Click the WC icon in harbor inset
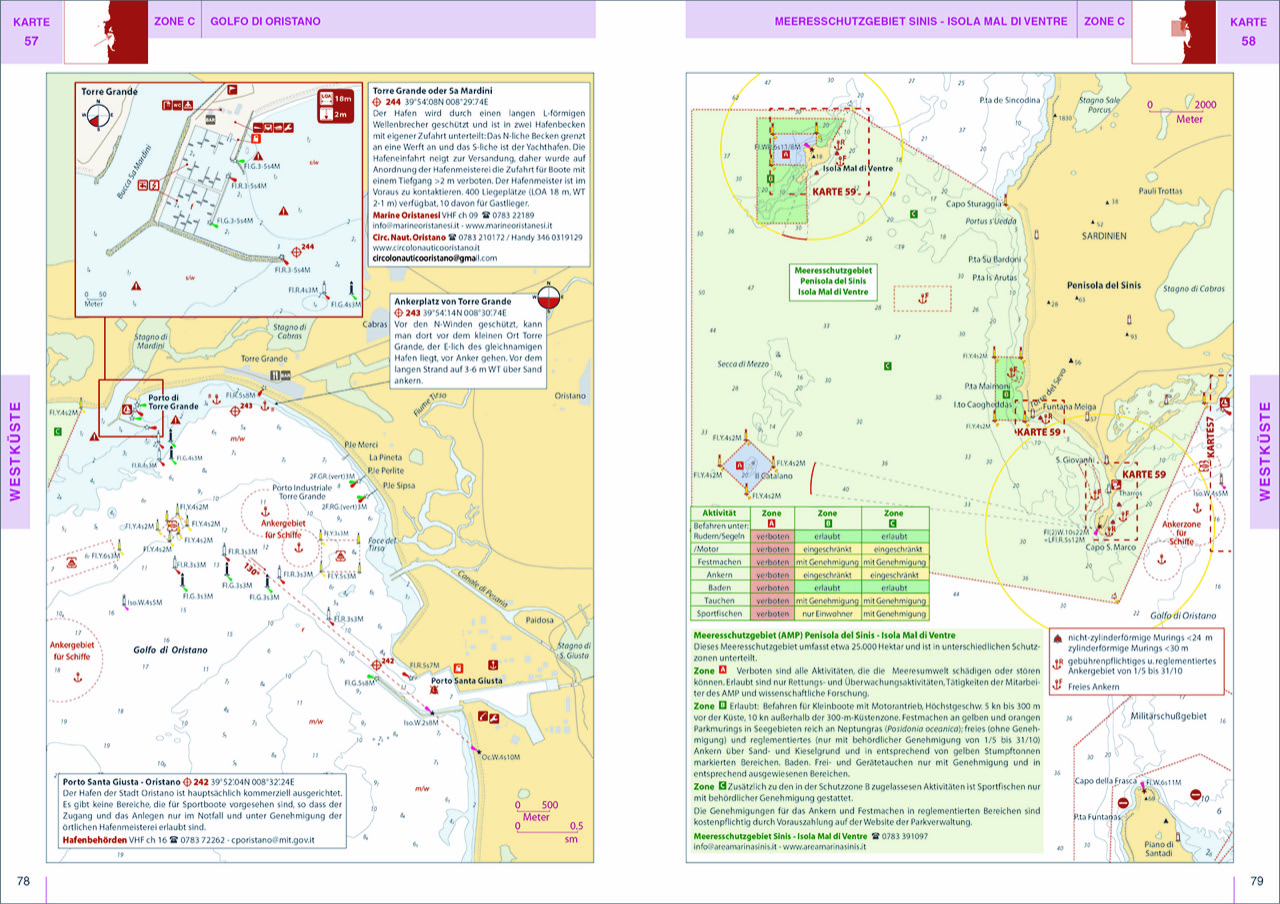Viewport: 1280px width, 904px height. tap(178, 103)
